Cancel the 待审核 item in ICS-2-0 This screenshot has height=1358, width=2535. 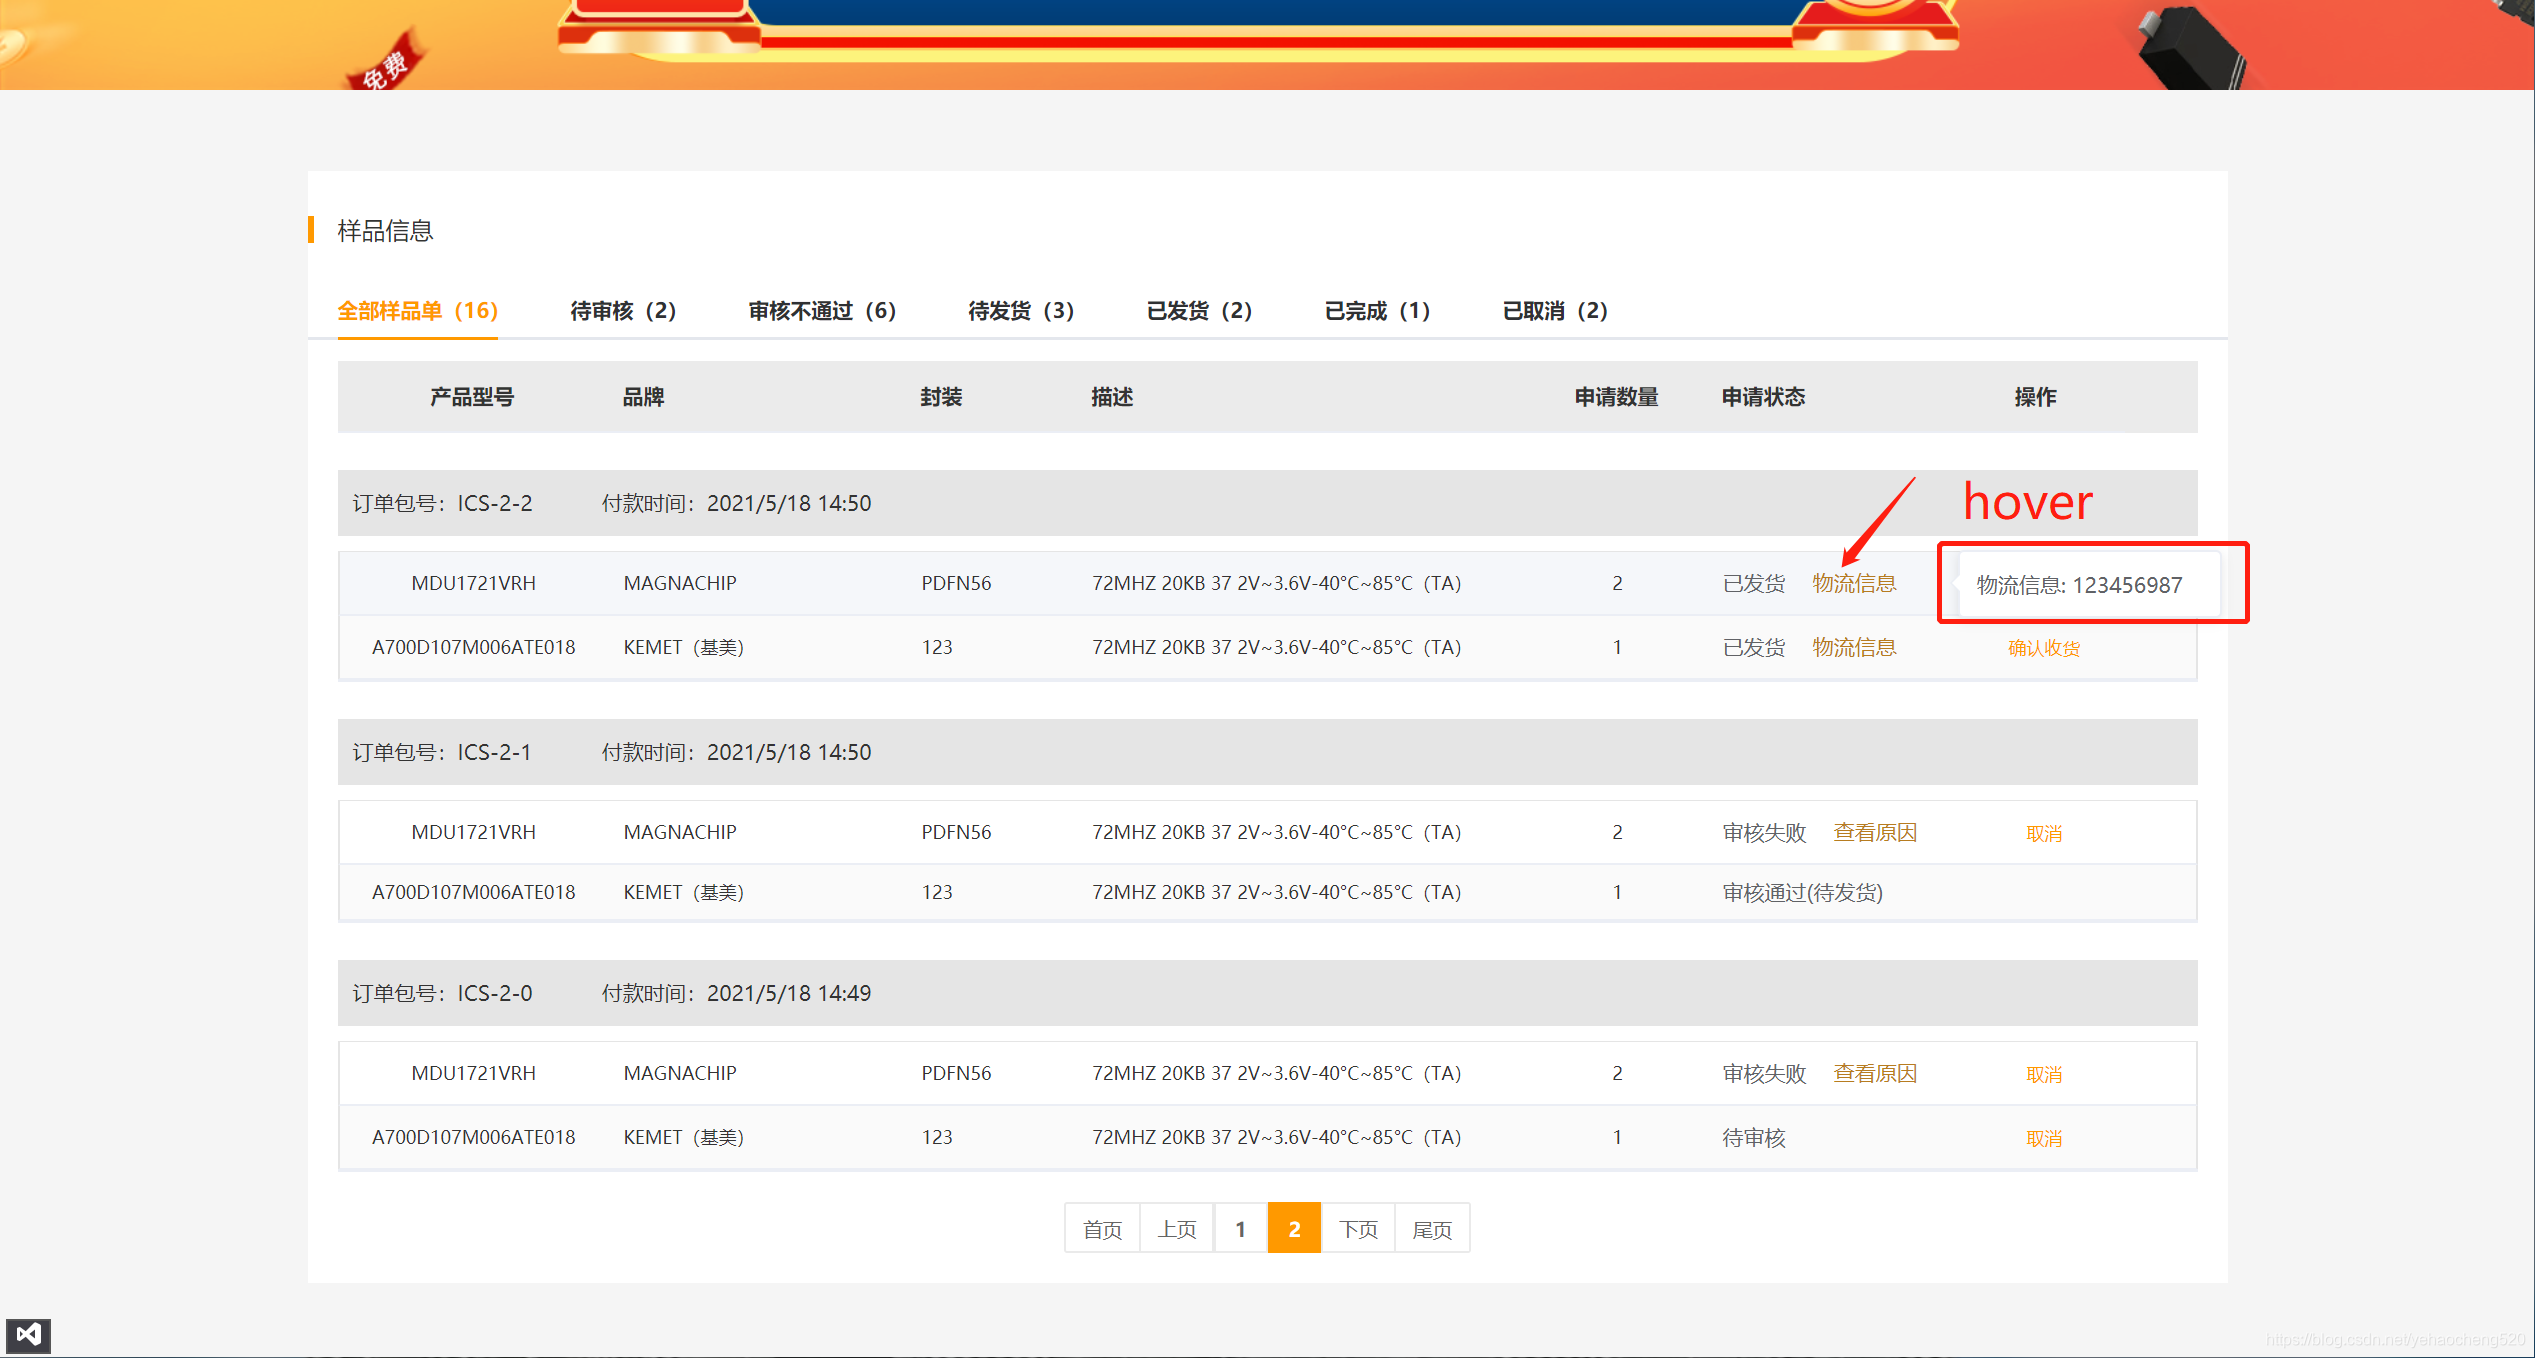[x=2043, y=1138]
